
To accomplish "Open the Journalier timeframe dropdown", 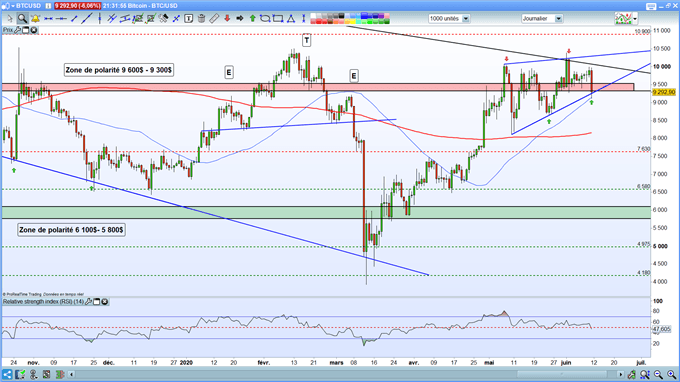I will coord(542,19).
